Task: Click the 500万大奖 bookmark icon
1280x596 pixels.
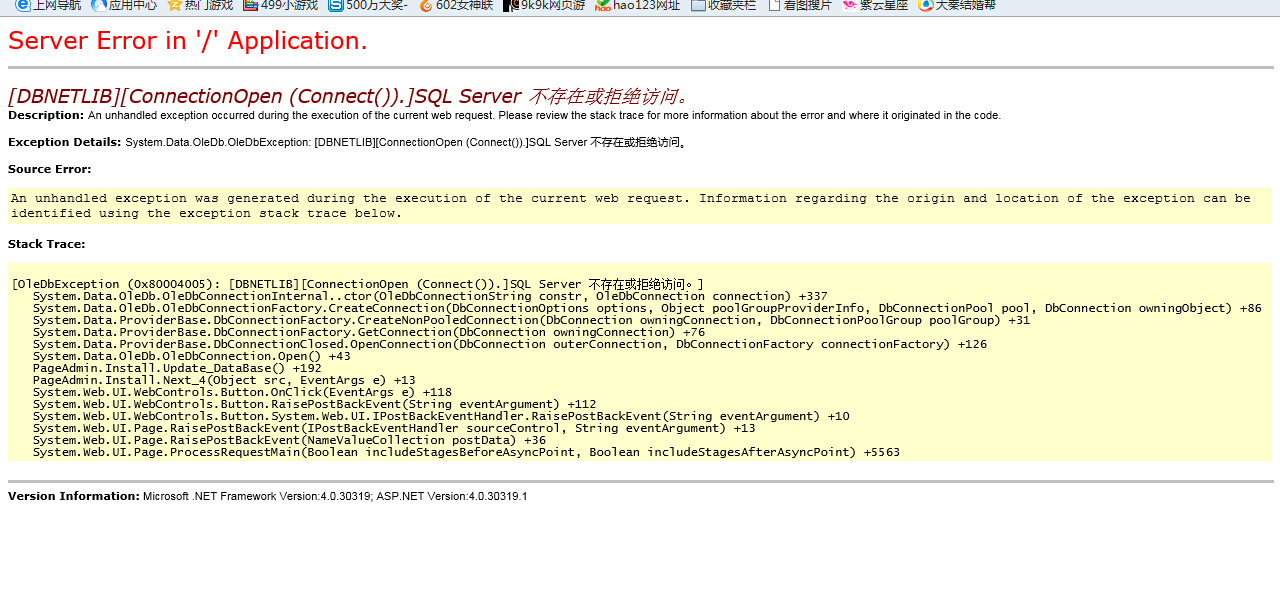Action: [335, 5]
